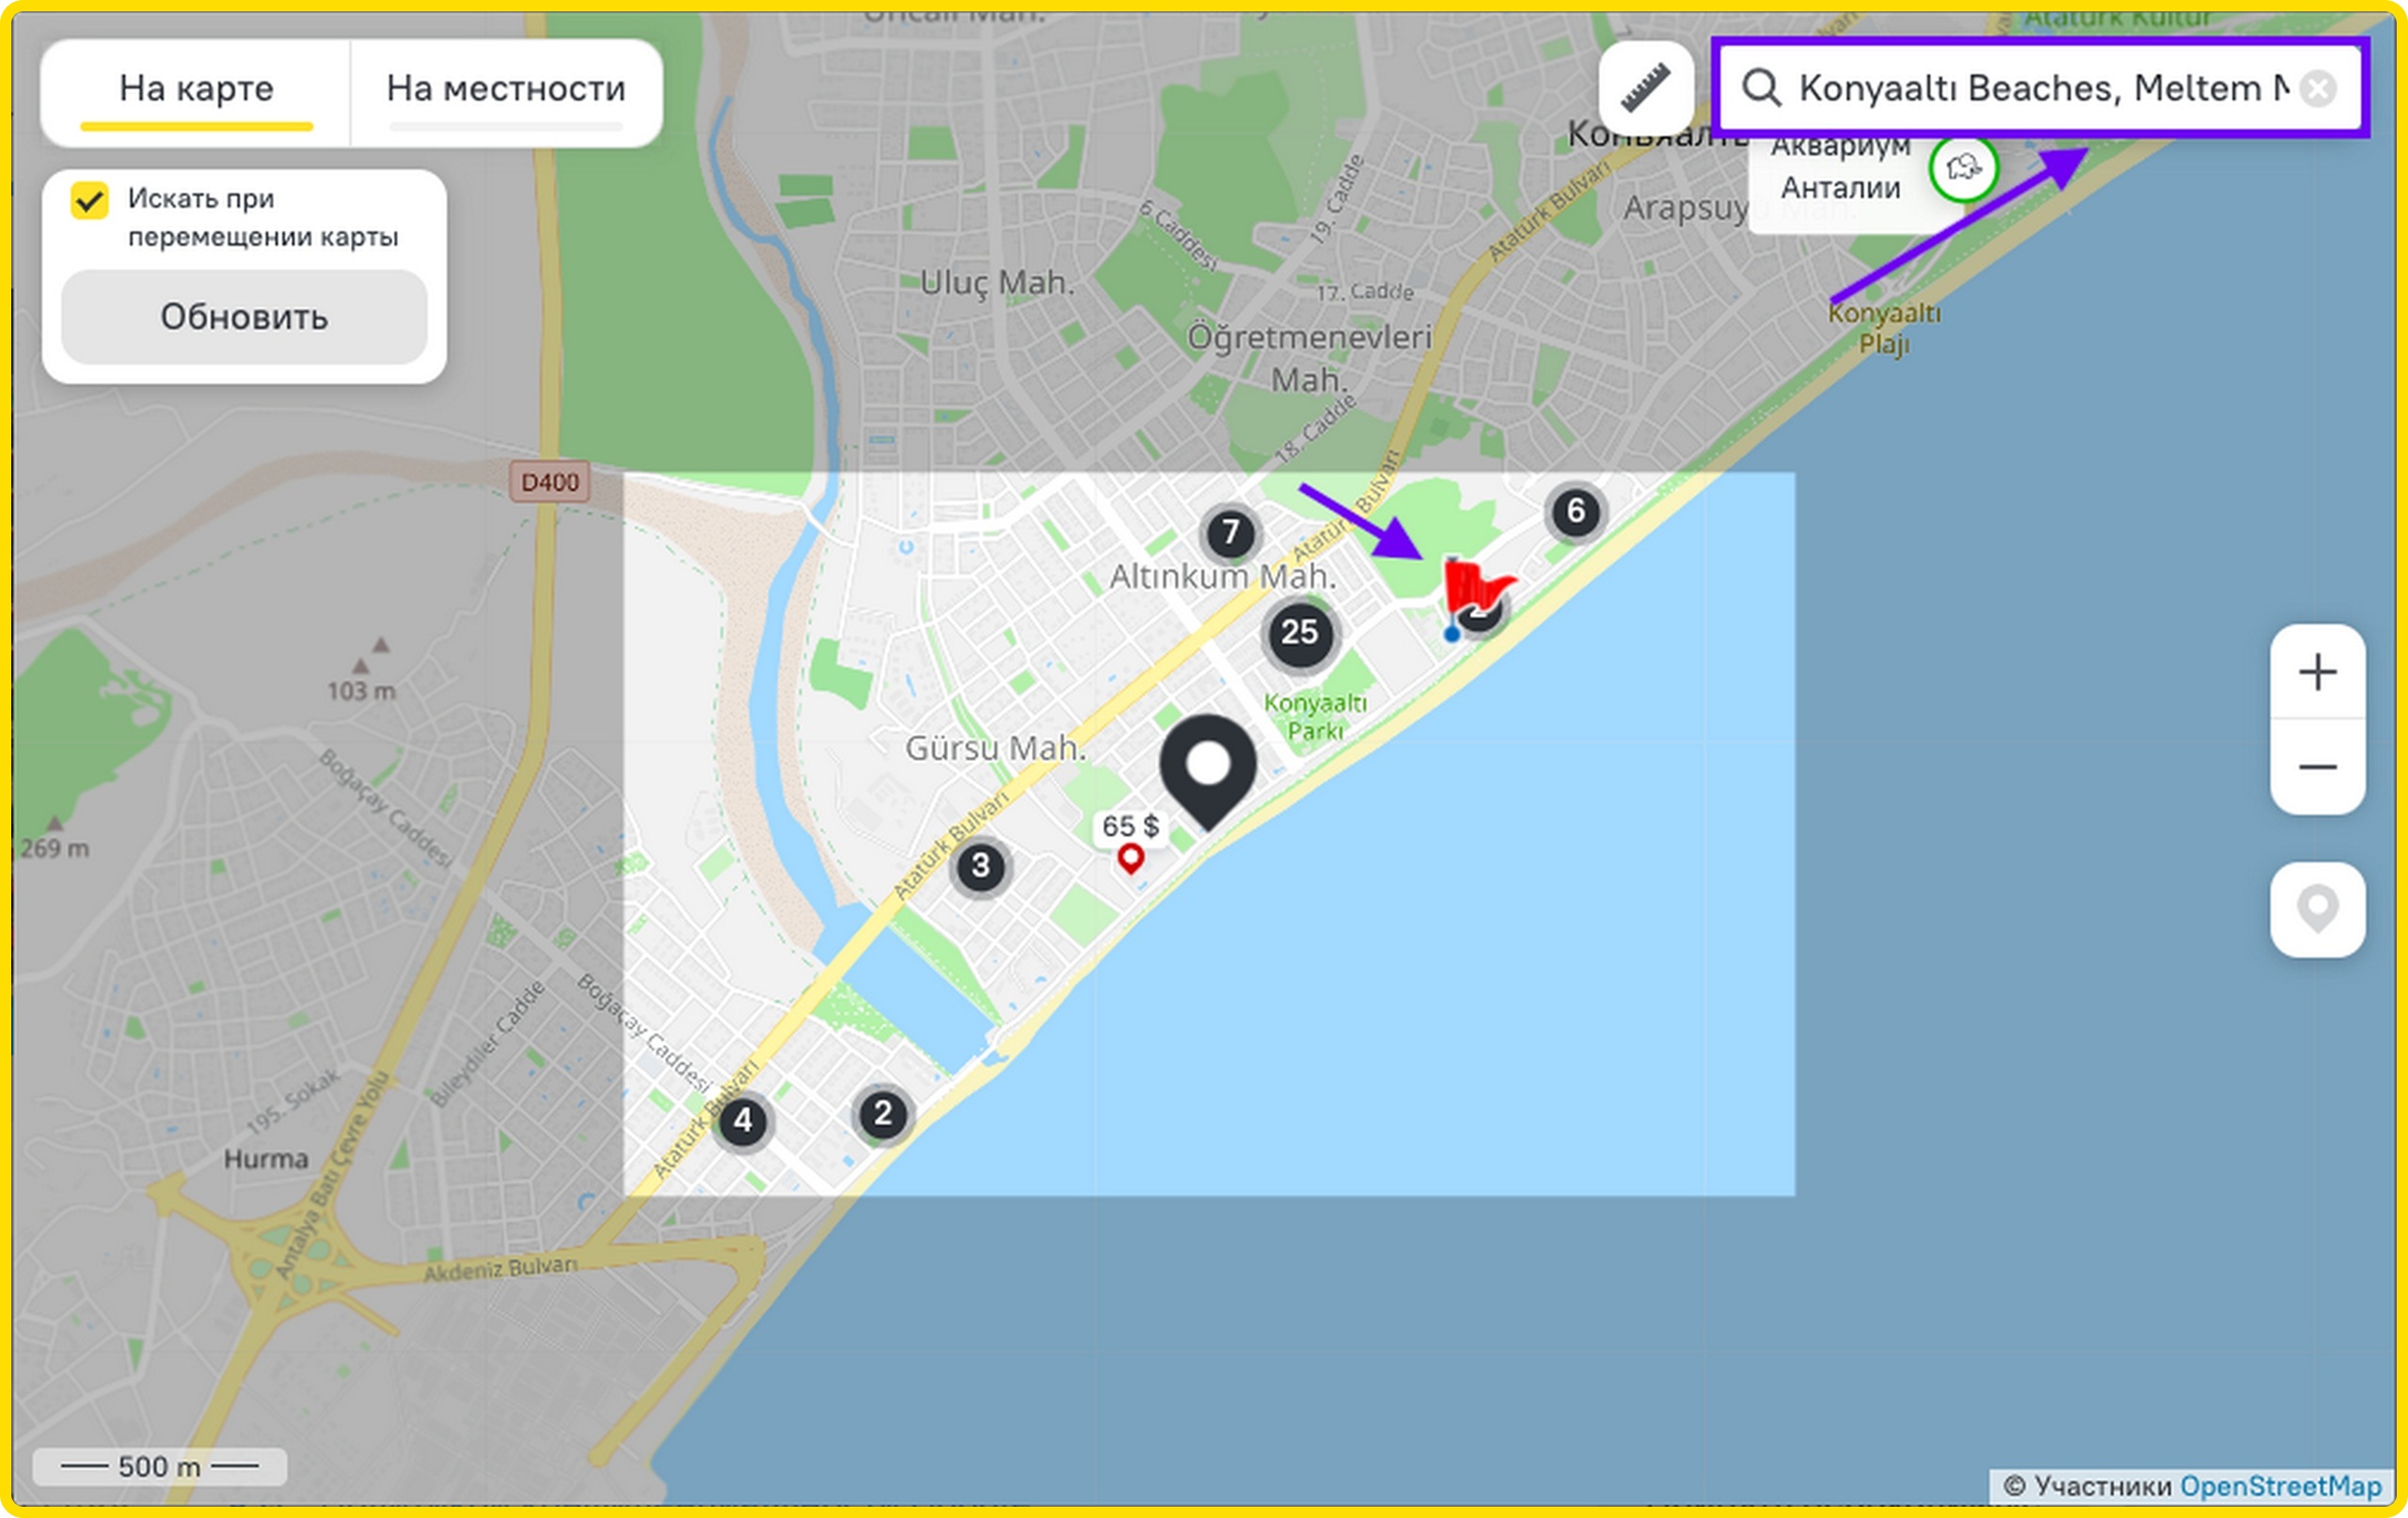Zoom in with the plus button
Image resolution: width=2408 pixels, height=1518 pixels.
[x=2317, y=672]
